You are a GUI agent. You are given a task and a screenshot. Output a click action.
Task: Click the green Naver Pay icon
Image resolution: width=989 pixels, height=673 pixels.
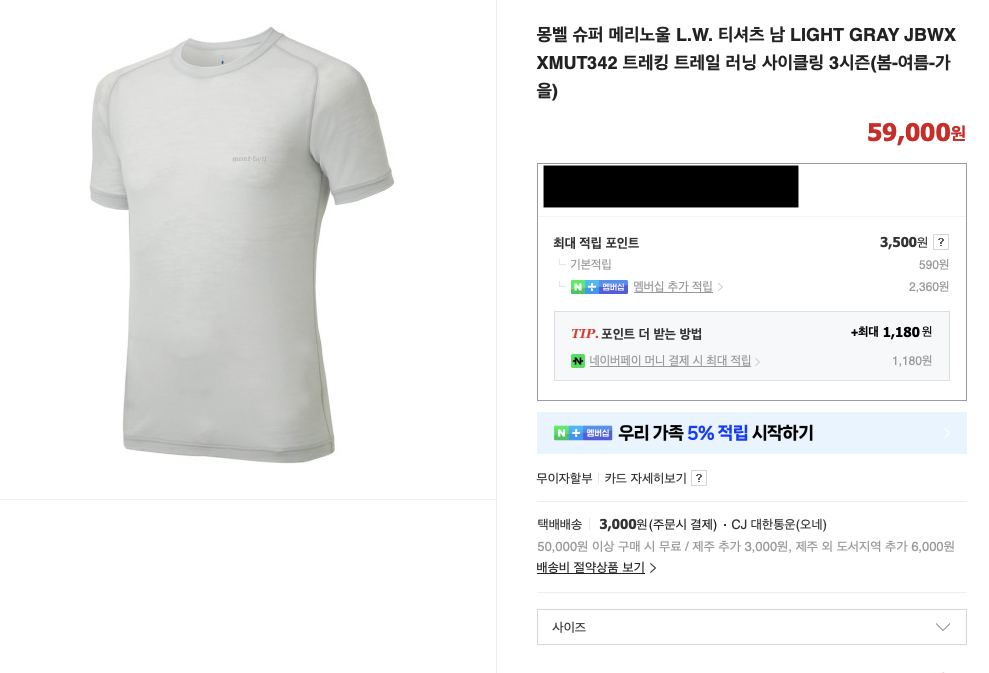click(578, 361)
